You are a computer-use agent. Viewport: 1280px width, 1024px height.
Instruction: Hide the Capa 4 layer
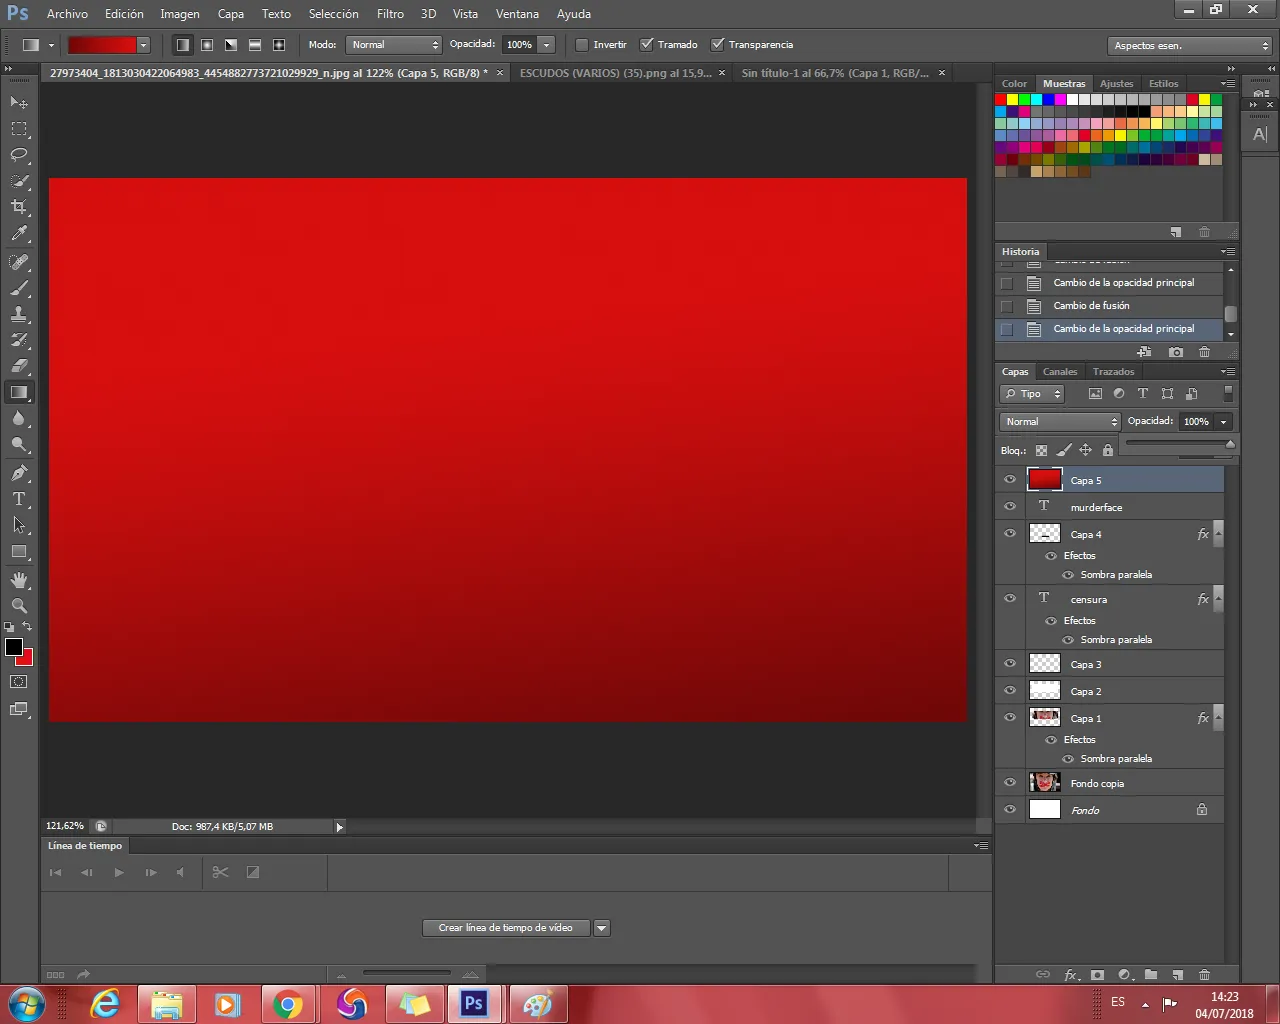(1010, 534)
